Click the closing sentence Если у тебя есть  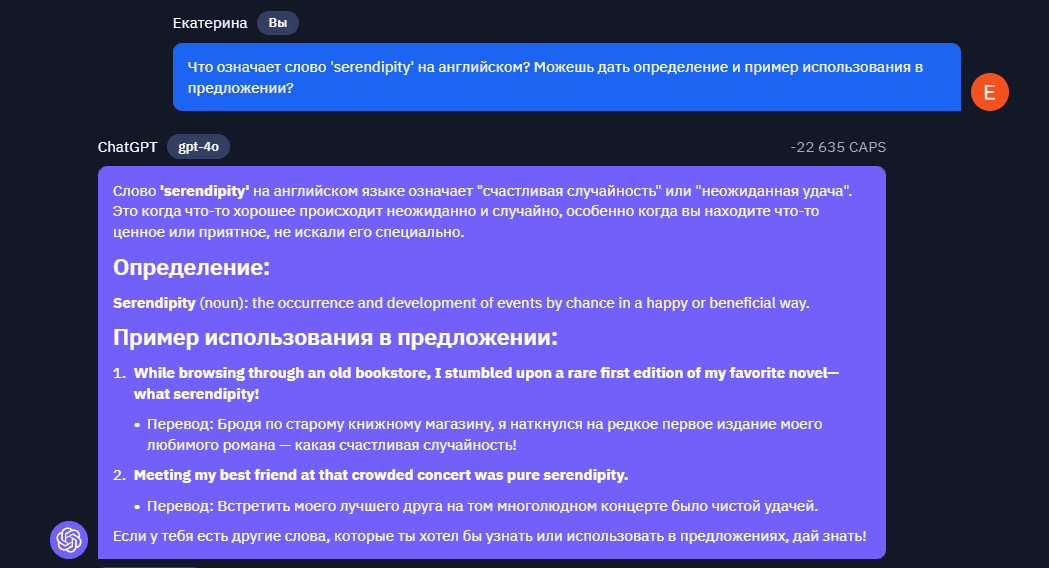(x=490, y=536)
